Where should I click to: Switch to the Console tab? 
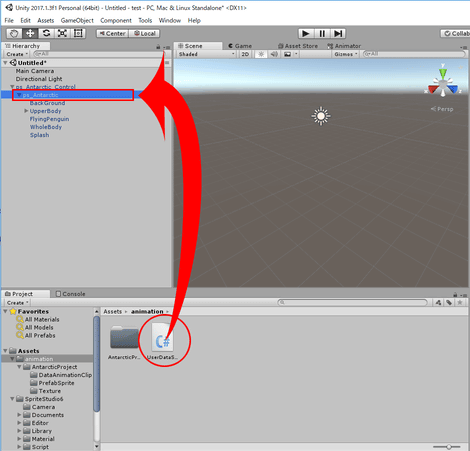pyautogui.click(x=70, y=294)
